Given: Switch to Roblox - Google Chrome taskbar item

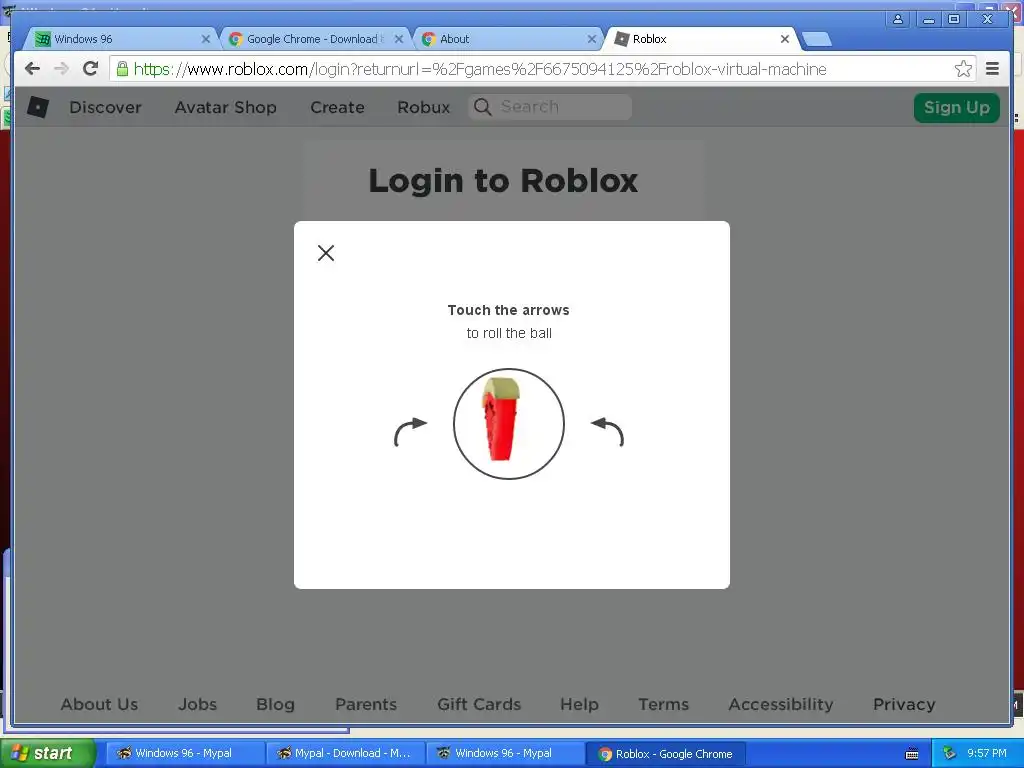Looking at the screenshot, I should click(x=665, y=754).
